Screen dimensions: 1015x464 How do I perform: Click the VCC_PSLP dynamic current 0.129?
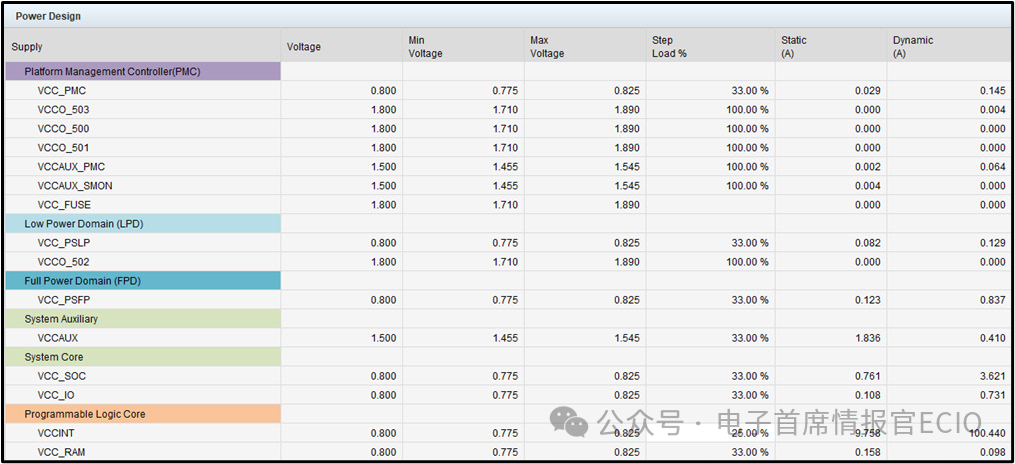[992, 243]
